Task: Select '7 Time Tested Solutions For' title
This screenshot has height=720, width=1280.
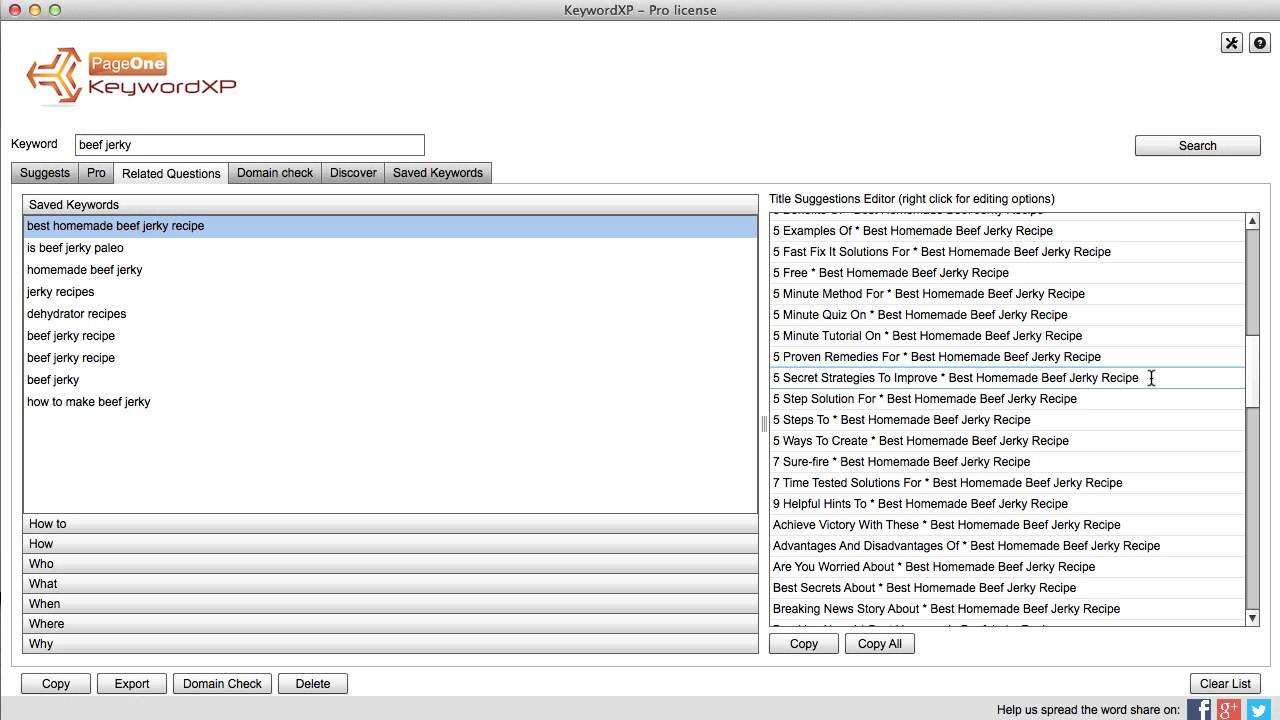Action: [x=1007, y=483]
